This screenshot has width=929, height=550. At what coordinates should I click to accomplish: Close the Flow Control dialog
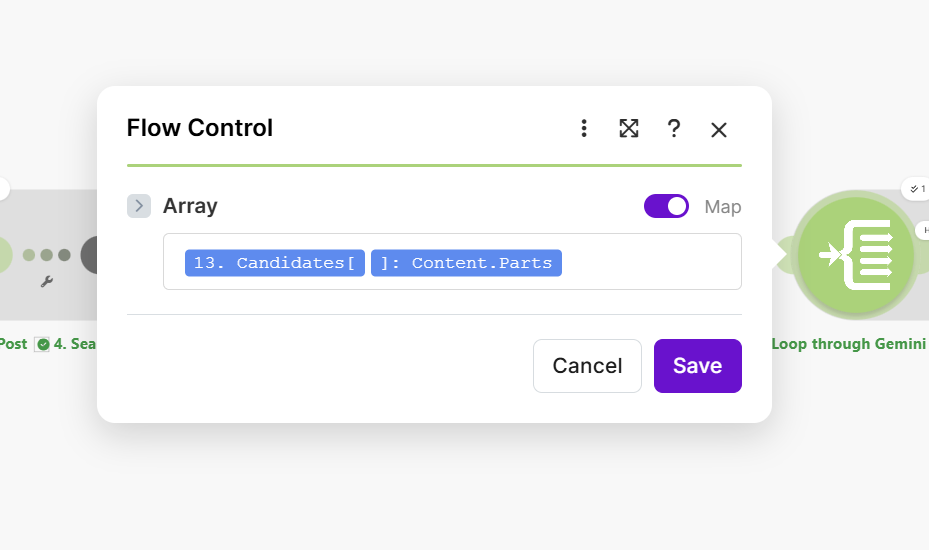[x=718, y=129]
